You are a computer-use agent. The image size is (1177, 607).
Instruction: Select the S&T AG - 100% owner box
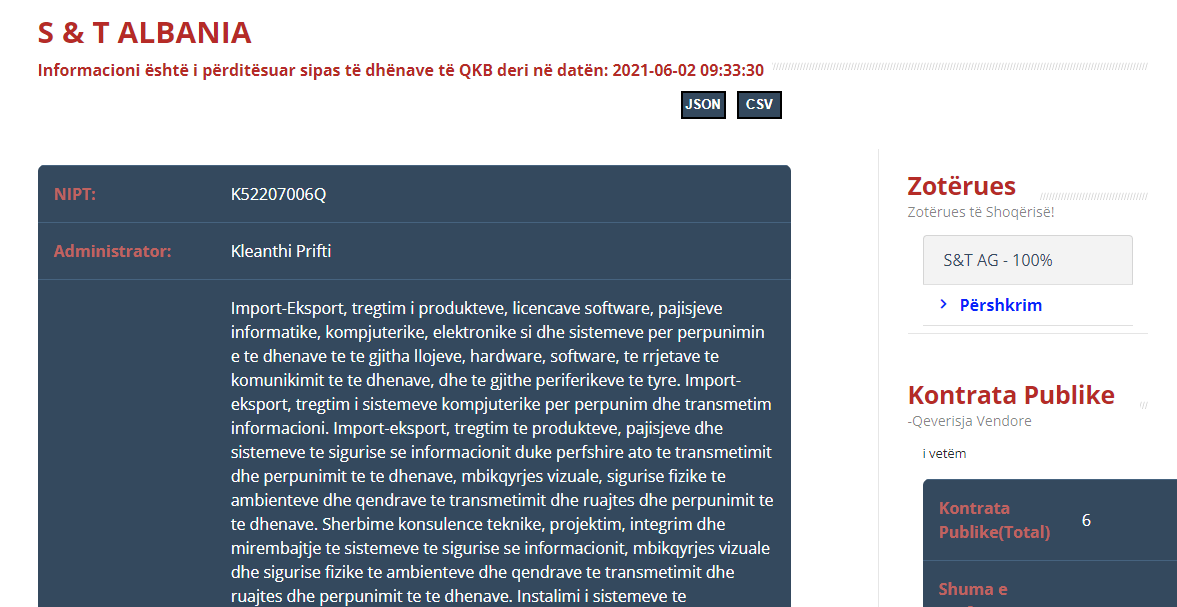point(1028,260)
